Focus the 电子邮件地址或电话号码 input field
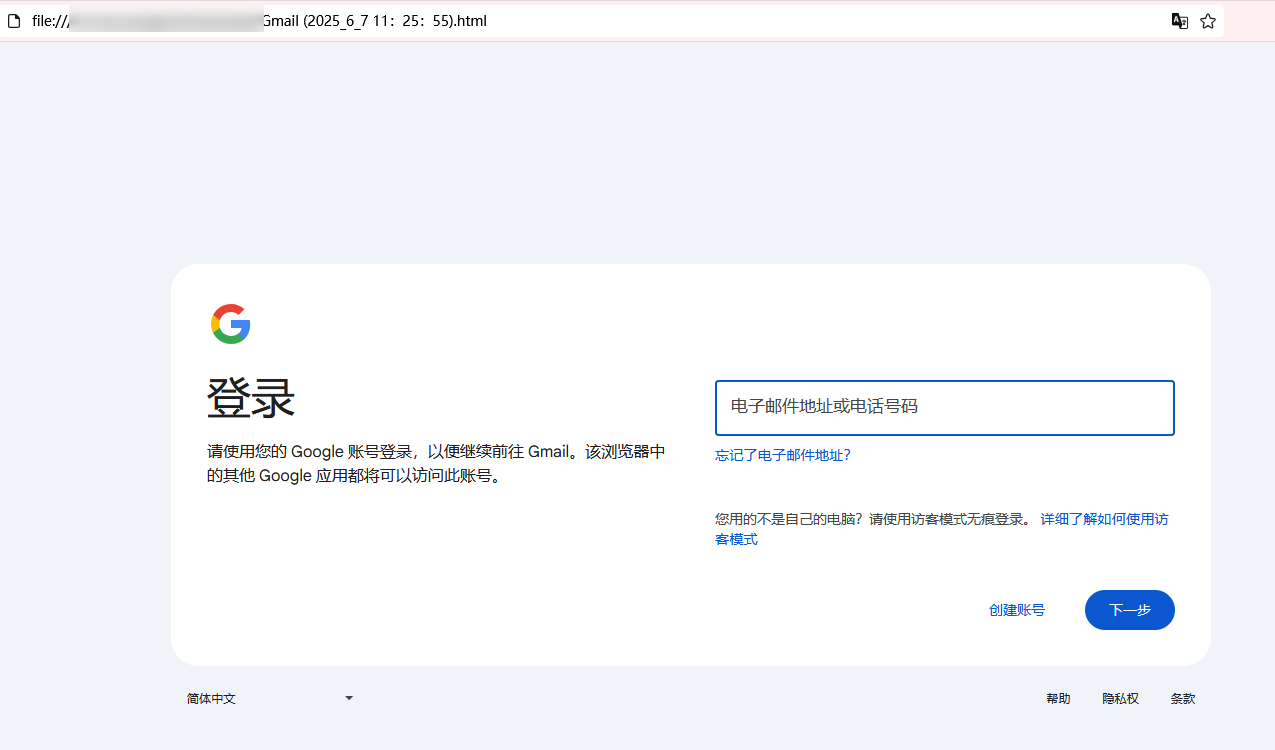The height and width of the screenshot is (750, 1275). [x=944, y=408]
